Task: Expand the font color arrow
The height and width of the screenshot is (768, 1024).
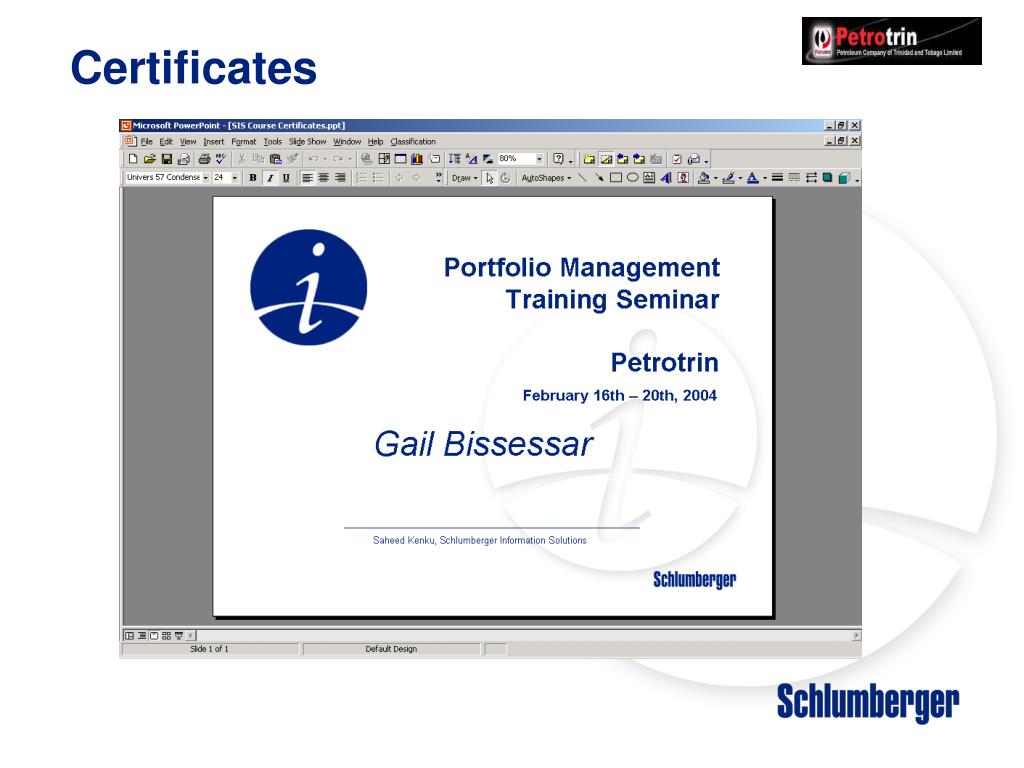Action: point(765,178)
